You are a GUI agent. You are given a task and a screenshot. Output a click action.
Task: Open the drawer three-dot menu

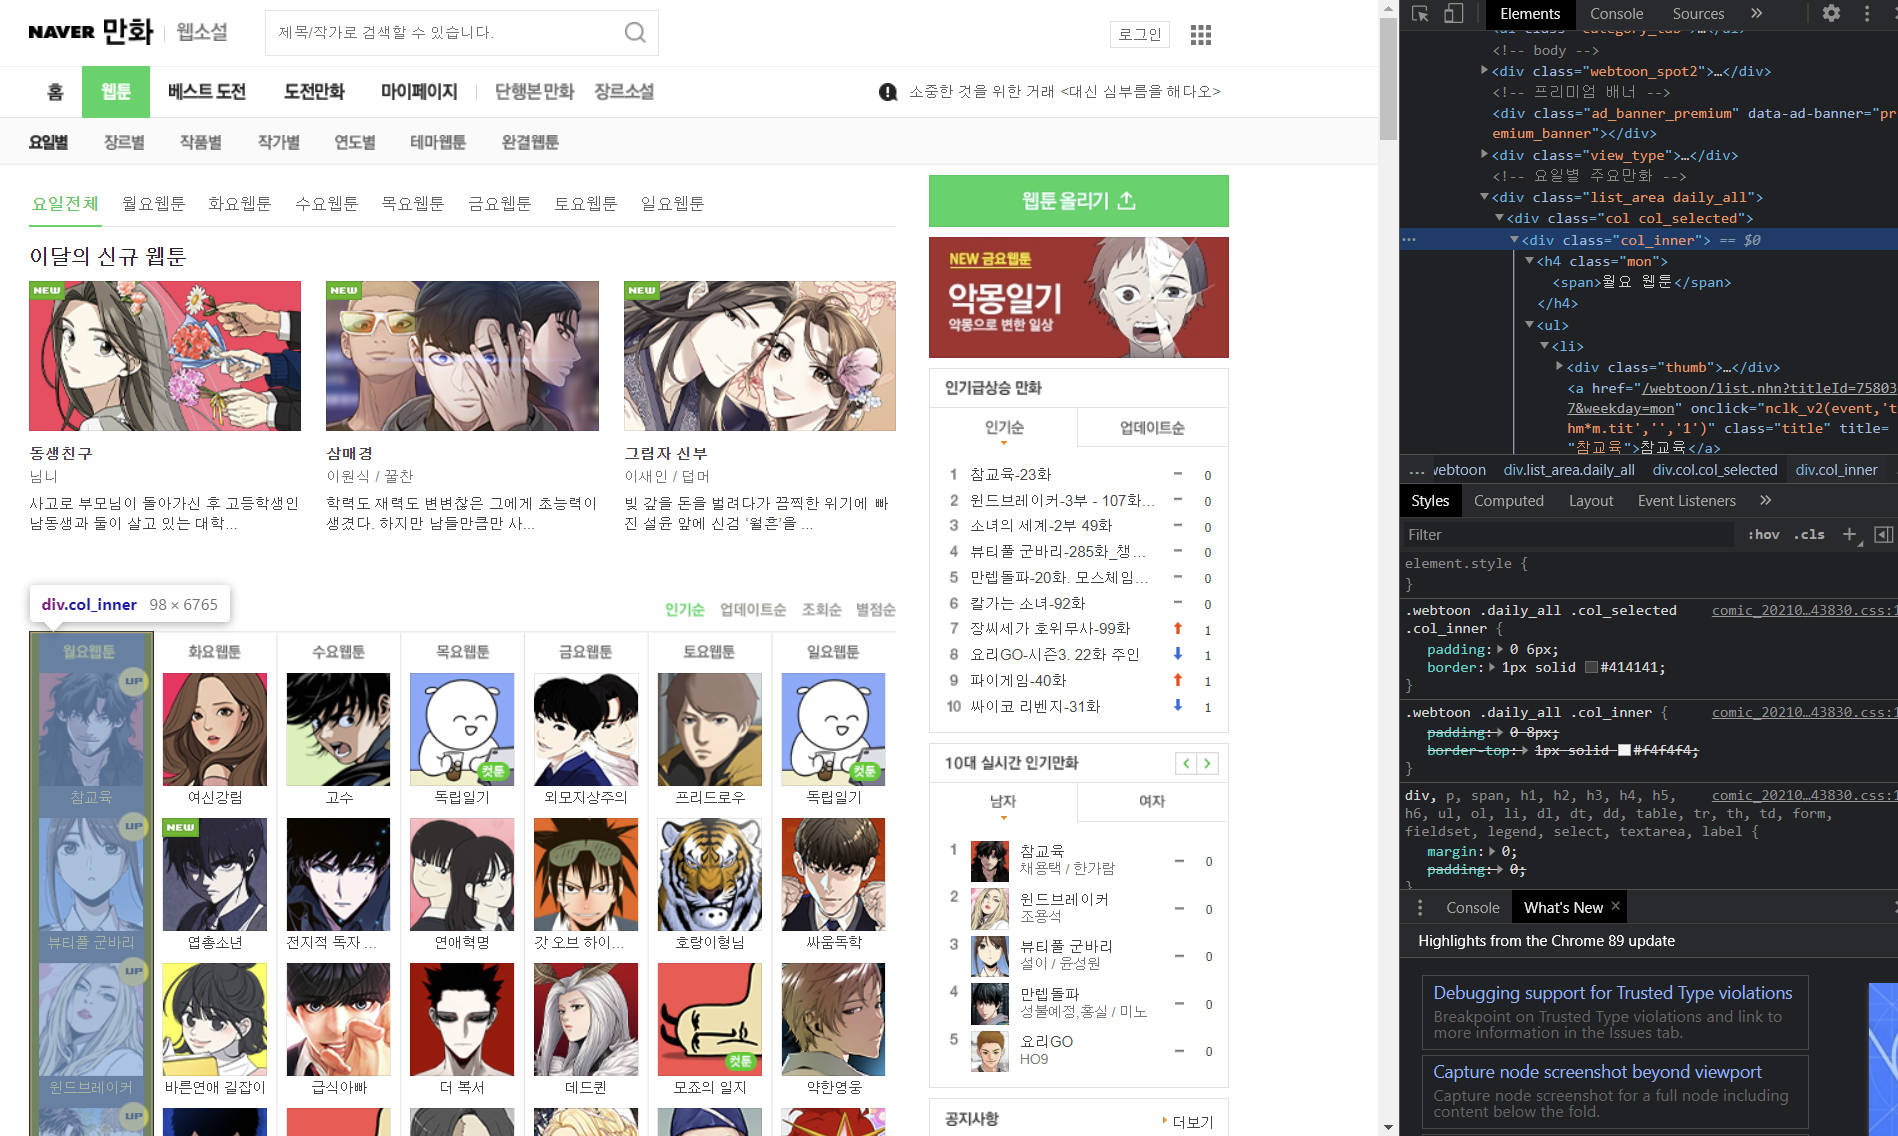click(1420, 908)
